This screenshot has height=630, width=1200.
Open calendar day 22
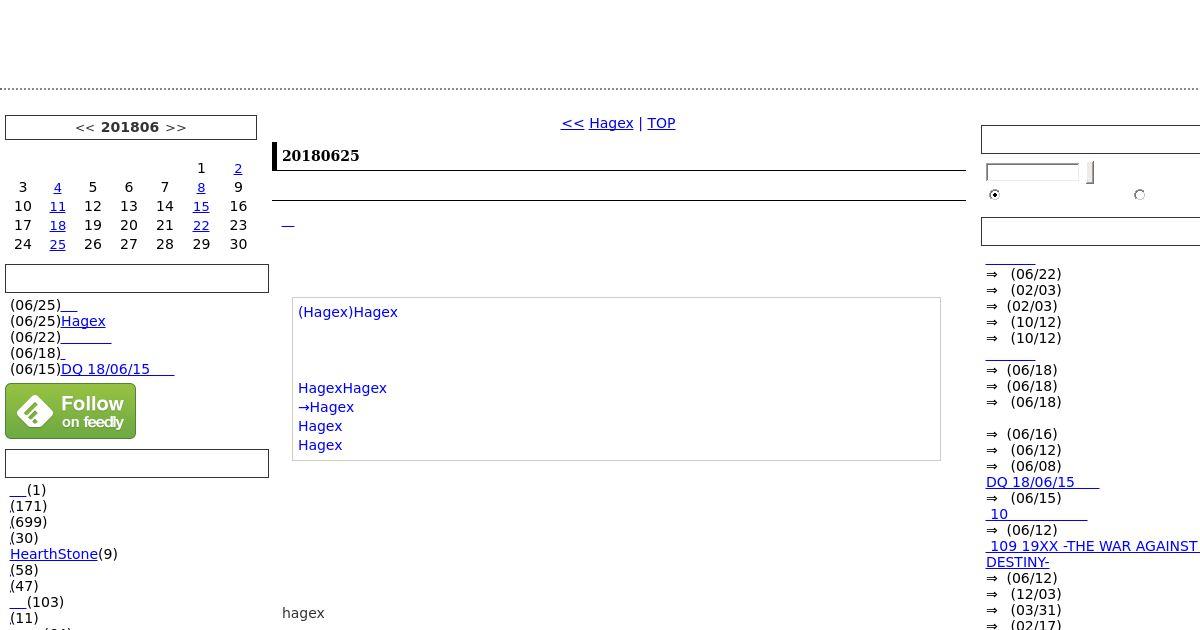(201, 225)
